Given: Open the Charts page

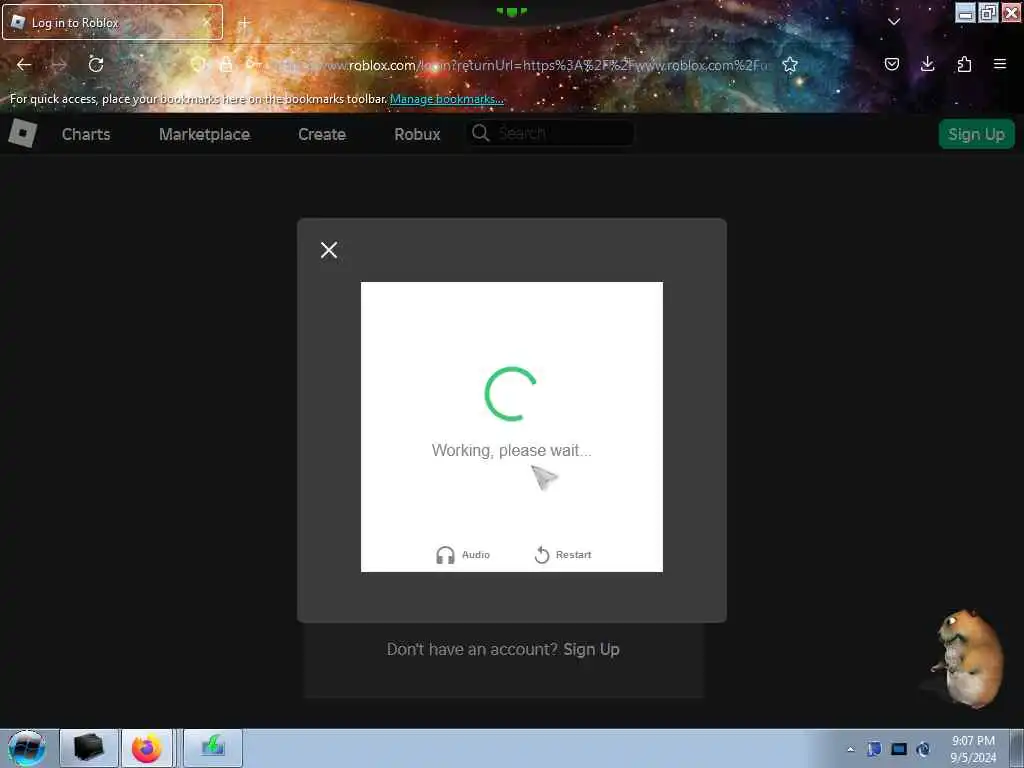Looking at the screenshot, I should [x=86, y=134].
